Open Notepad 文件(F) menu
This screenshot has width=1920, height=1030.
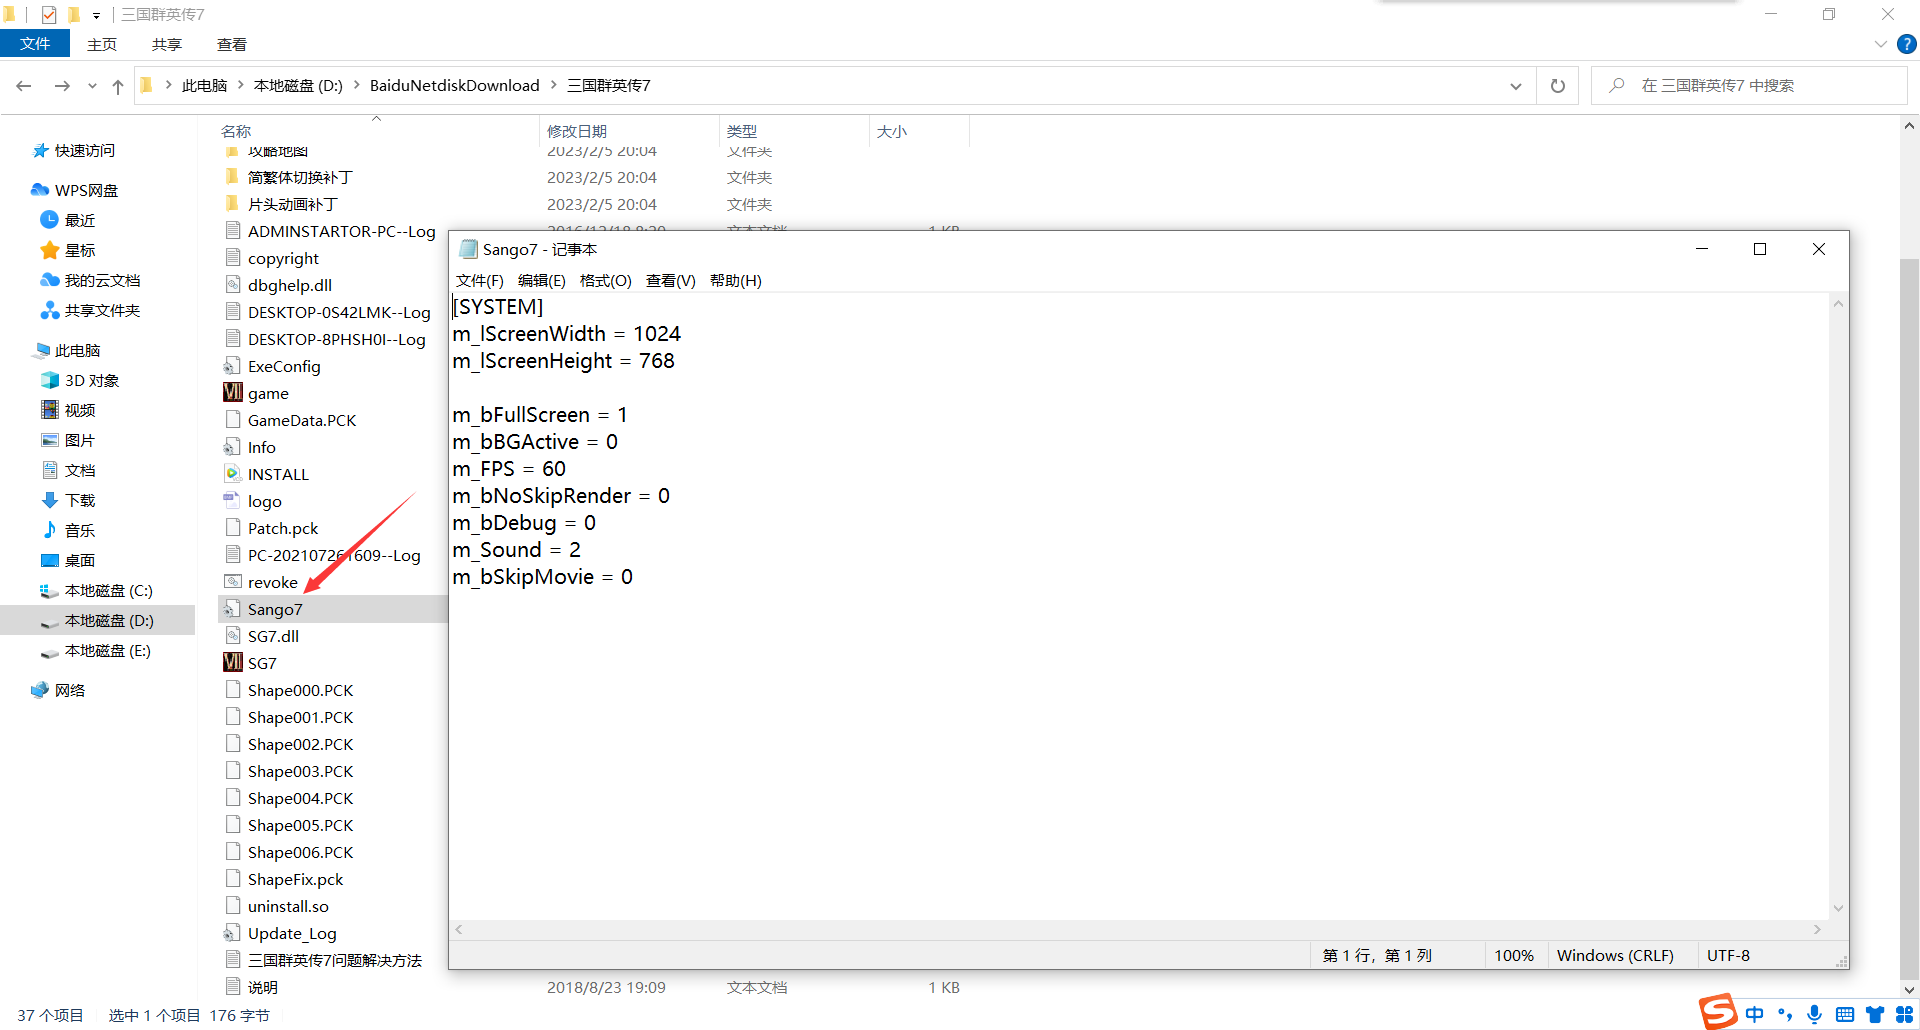click(480, 281)
